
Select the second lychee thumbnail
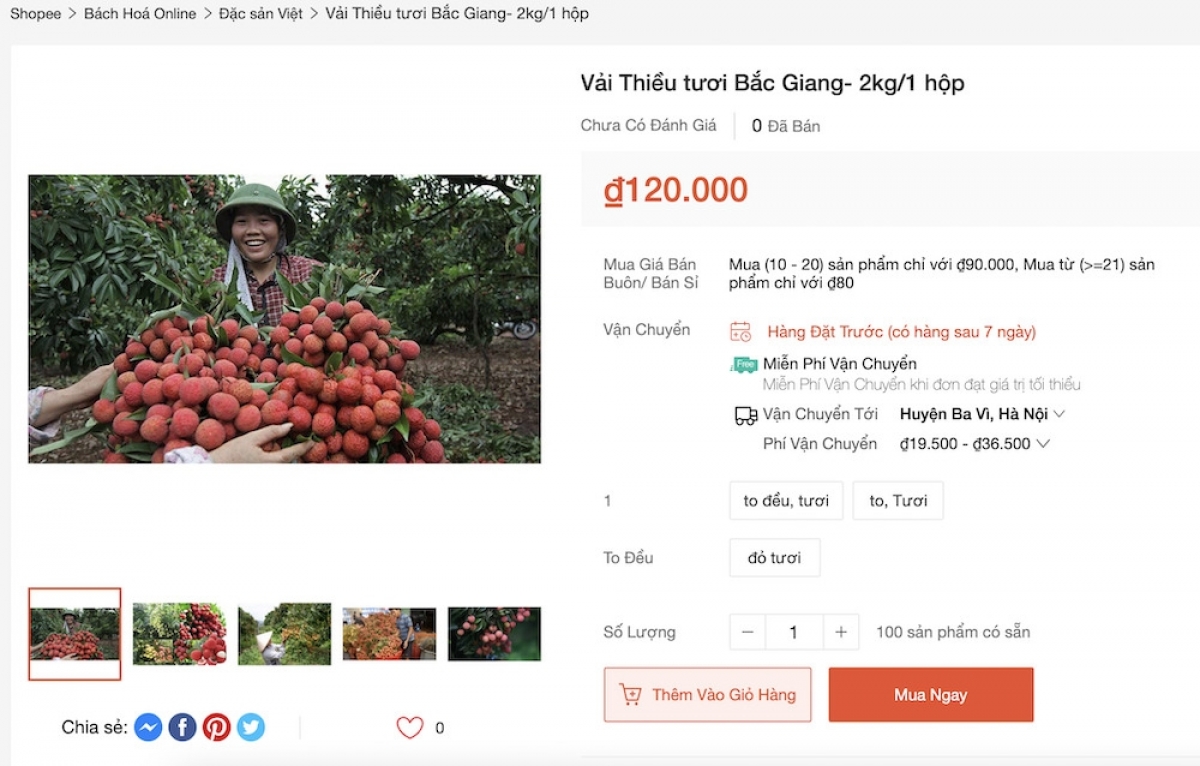click(x=180, y=634)
